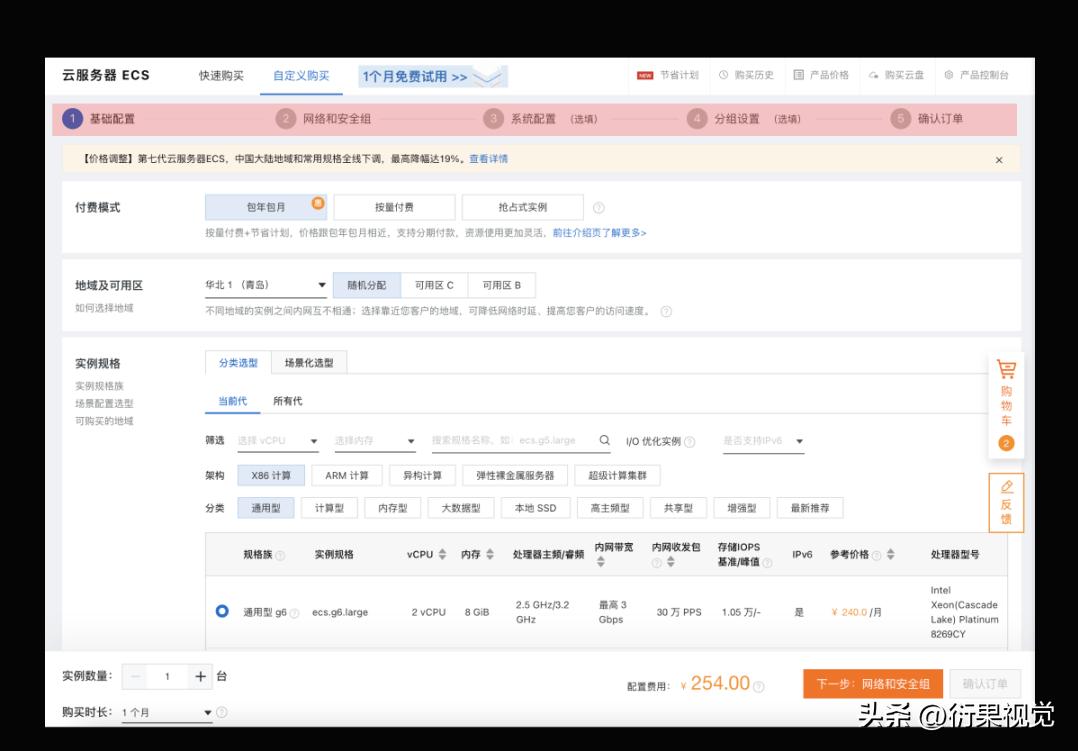Increase instance quantity with plus stepper
This screenshot has width=1078, height=751.
[202, 677]
